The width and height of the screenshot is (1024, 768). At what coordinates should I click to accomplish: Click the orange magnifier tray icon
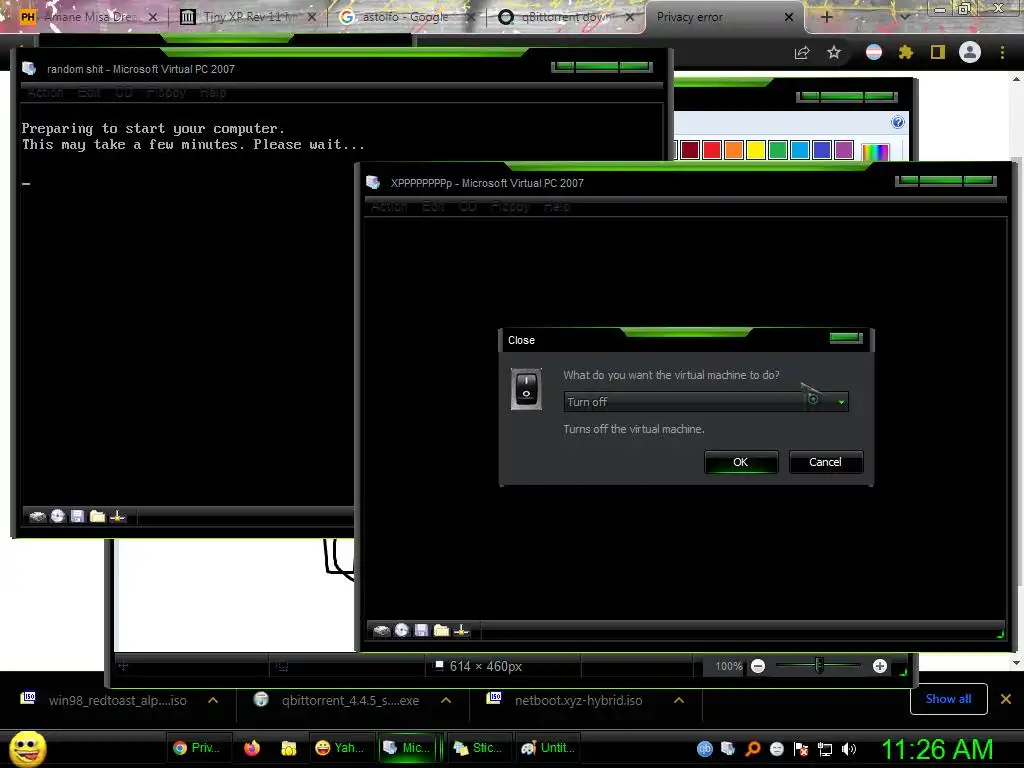(752, 749)
